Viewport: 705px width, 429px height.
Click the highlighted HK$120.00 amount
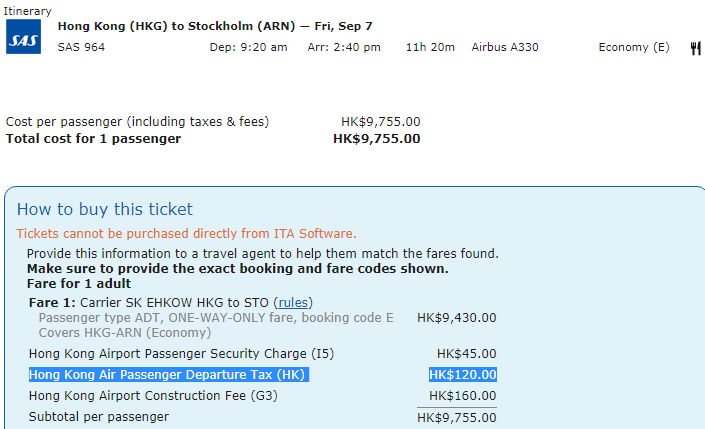(463, 375)
